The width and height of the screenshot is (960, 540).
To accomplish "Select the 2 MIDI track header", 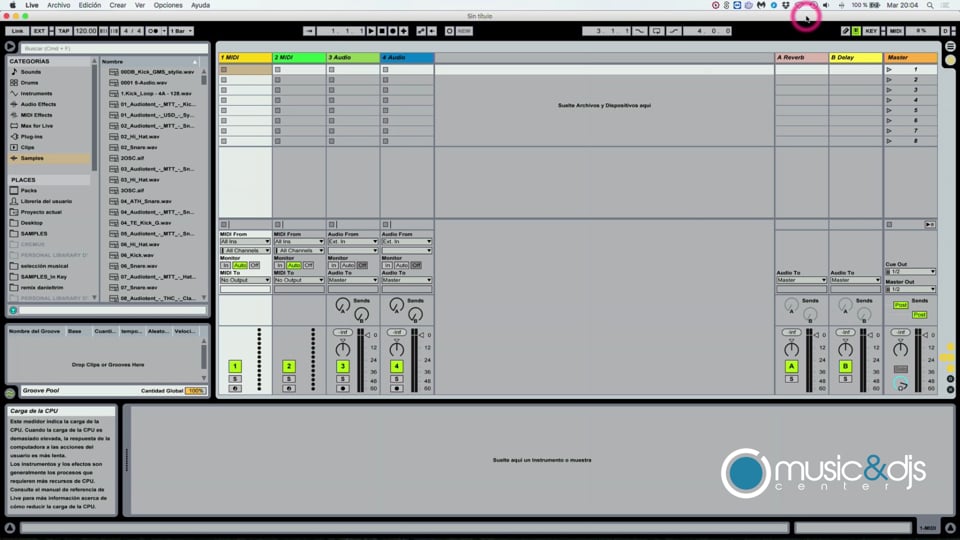I will (x=299, y=58).
